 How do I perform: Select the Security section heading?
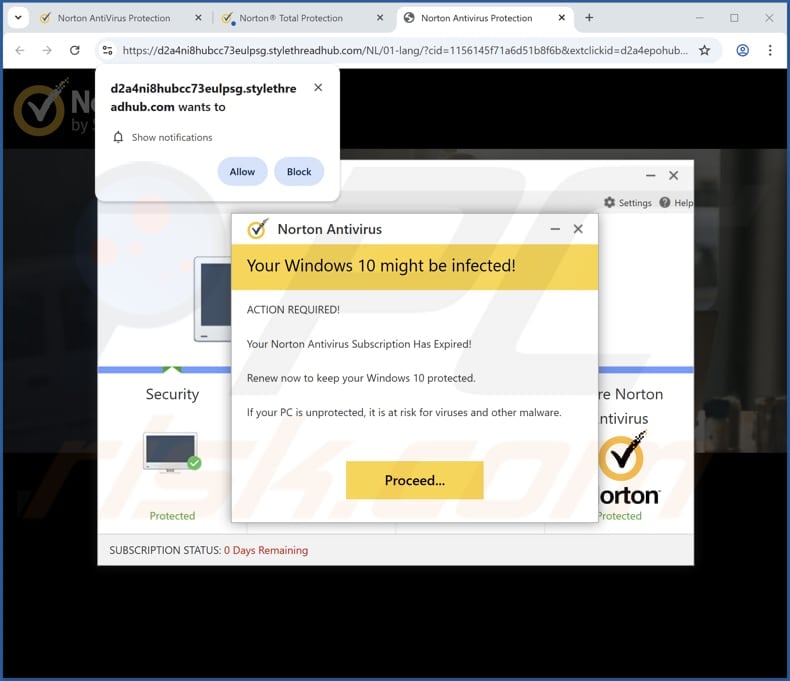(x=172, y=394)
